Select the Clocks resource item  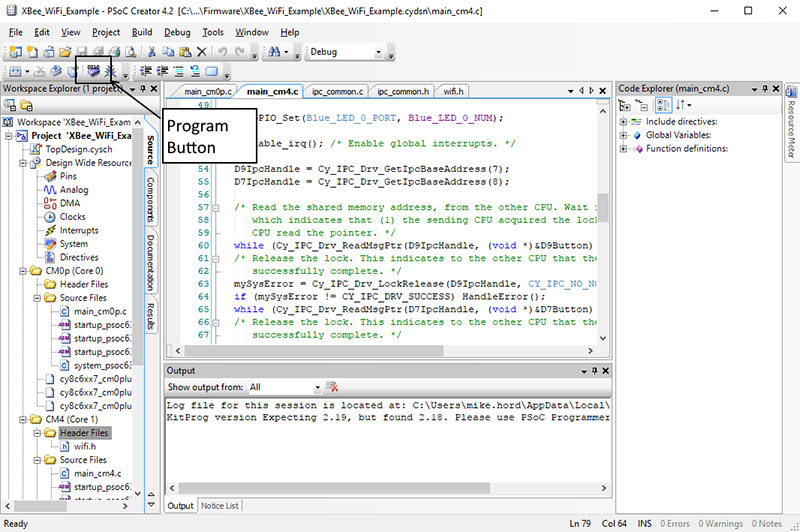tap(72, 217)
